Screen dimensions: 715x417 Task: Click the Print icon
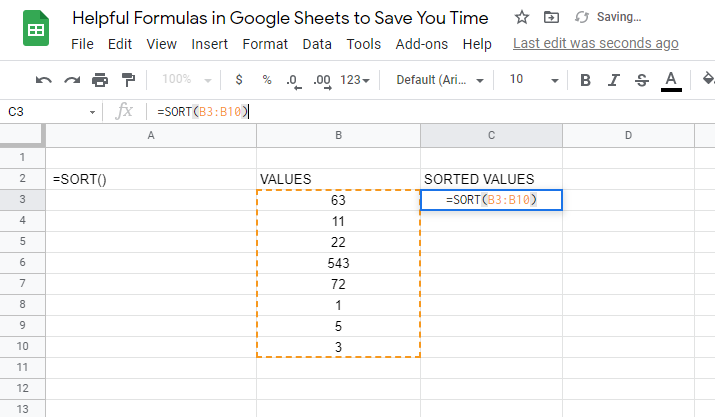[x=100, y=80]
